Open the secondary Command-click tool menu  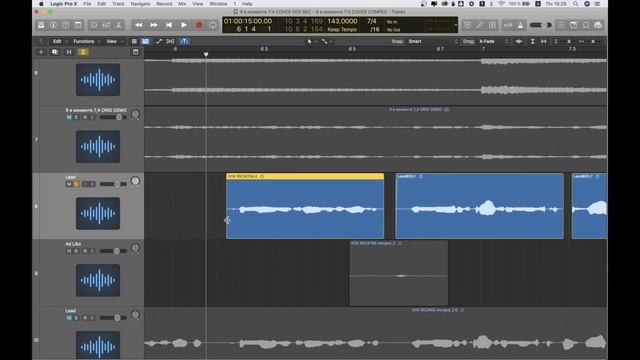[326, 41]
